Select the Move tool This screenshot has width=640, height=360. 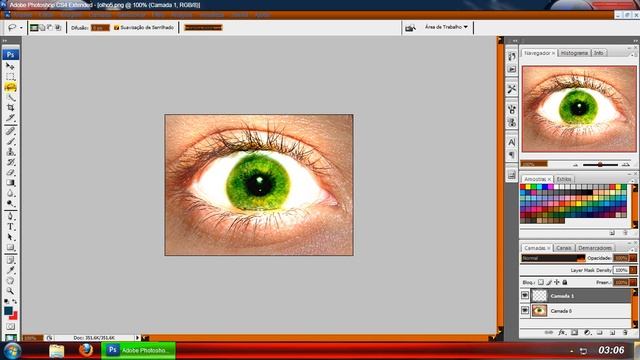click(x=10, y=66)
